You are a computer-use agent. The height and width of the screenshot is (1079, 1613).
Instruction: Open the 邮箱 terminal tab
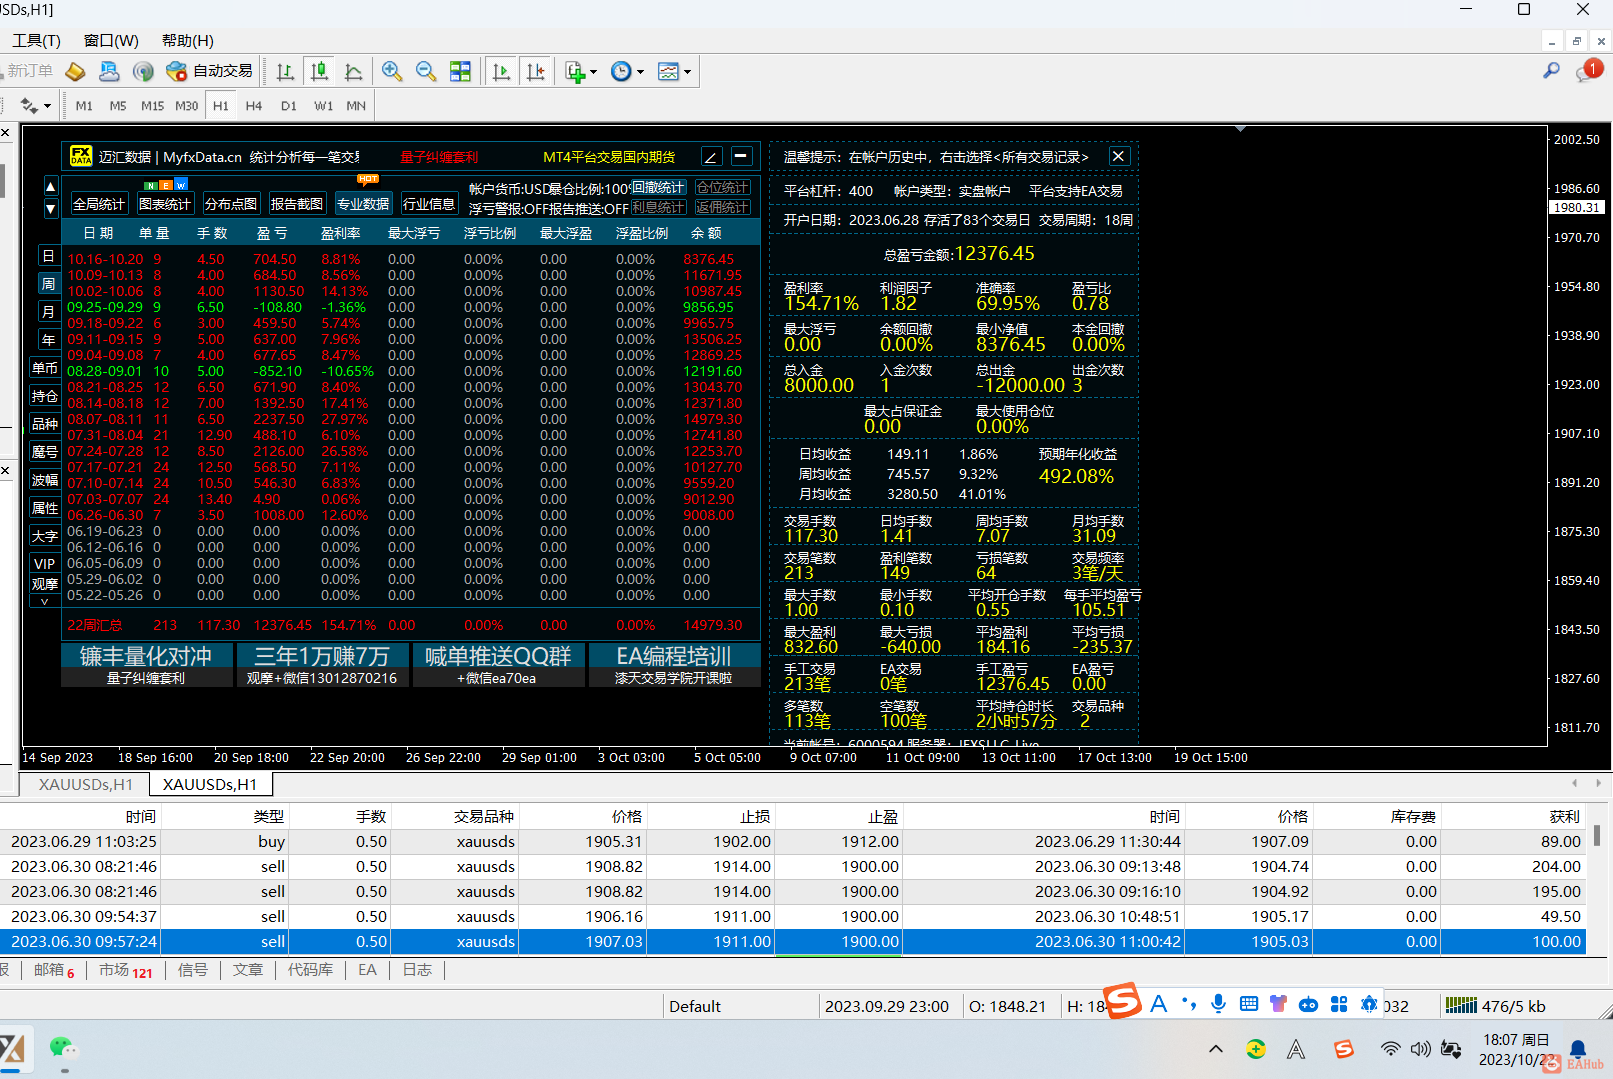click(x=54, y=970)
